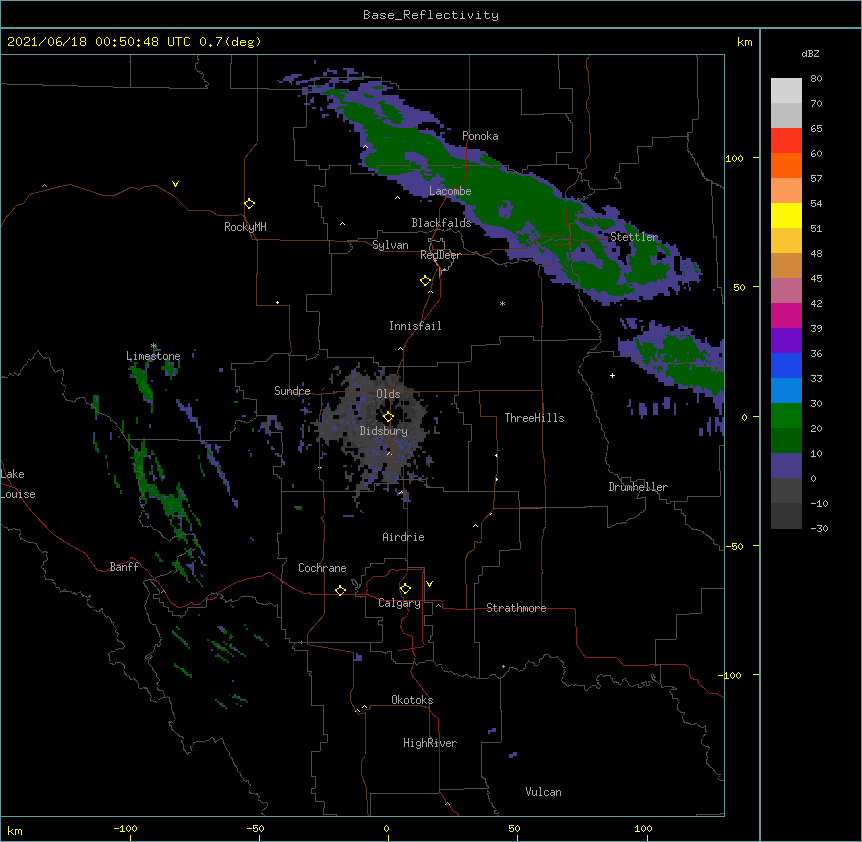Click the dBZ legend heading
Screen dimensions: 862x842
810,53
